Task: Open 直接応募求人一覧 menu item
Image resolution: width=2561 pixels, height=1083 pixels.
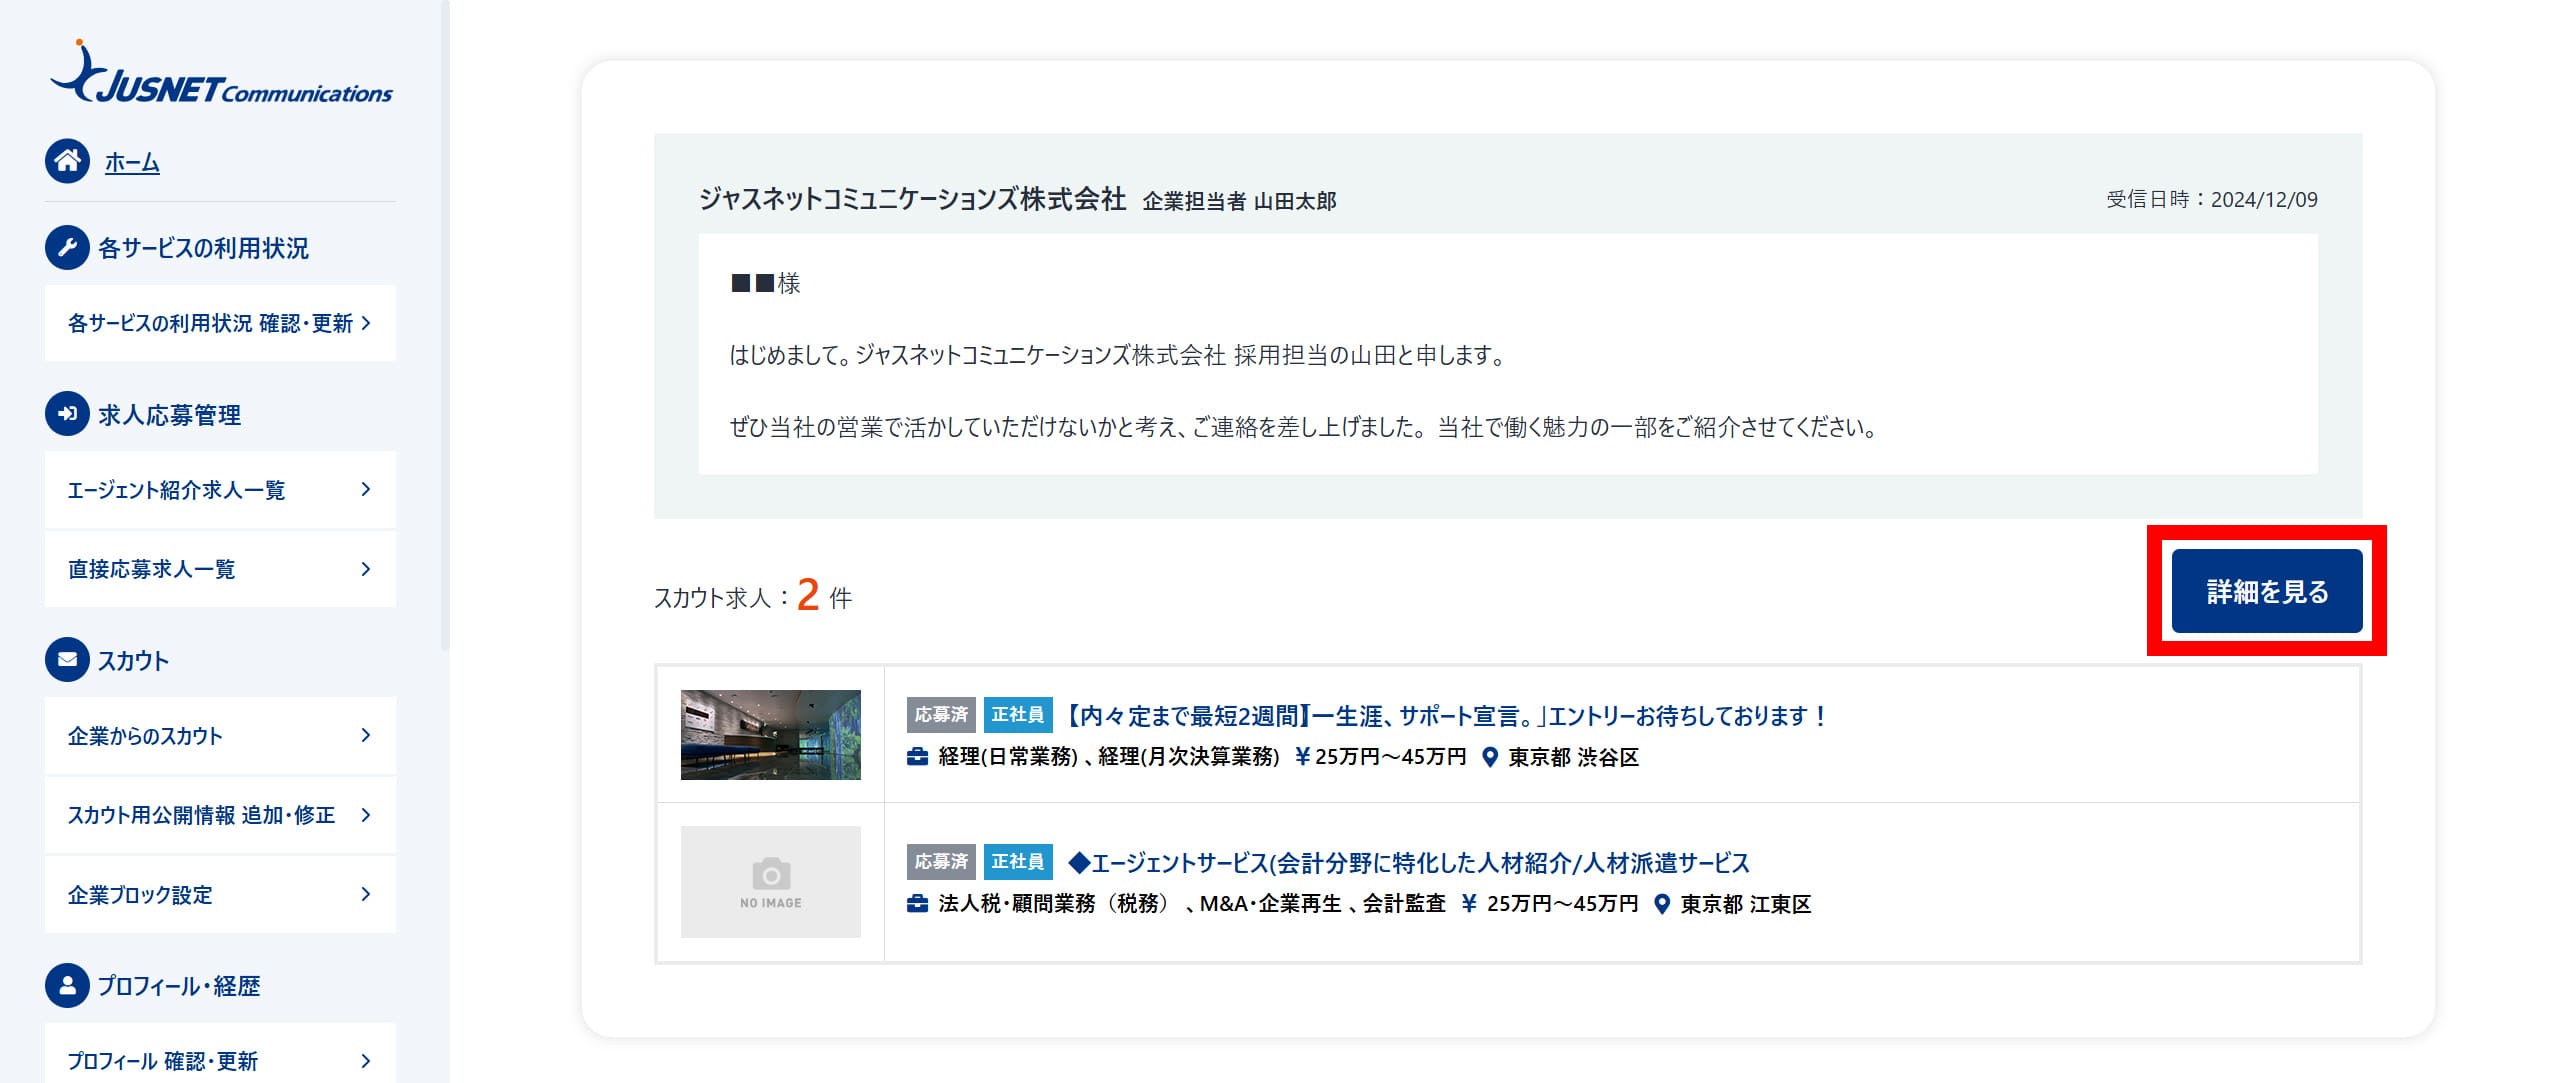Action: [220, 569]
